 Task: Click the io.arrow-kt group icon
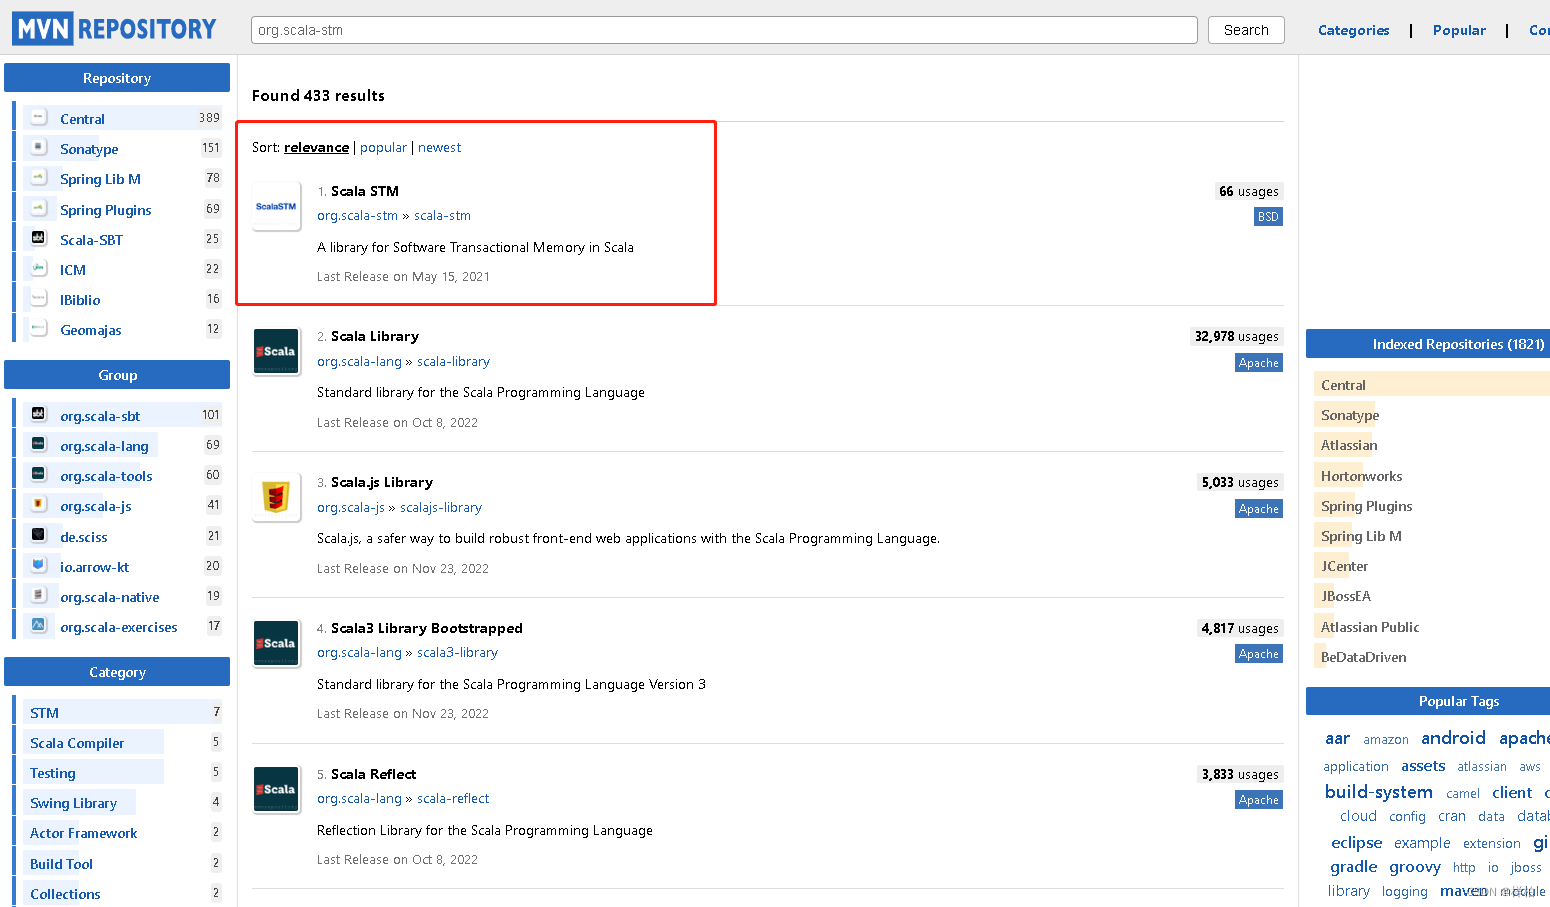pos(38,565)
